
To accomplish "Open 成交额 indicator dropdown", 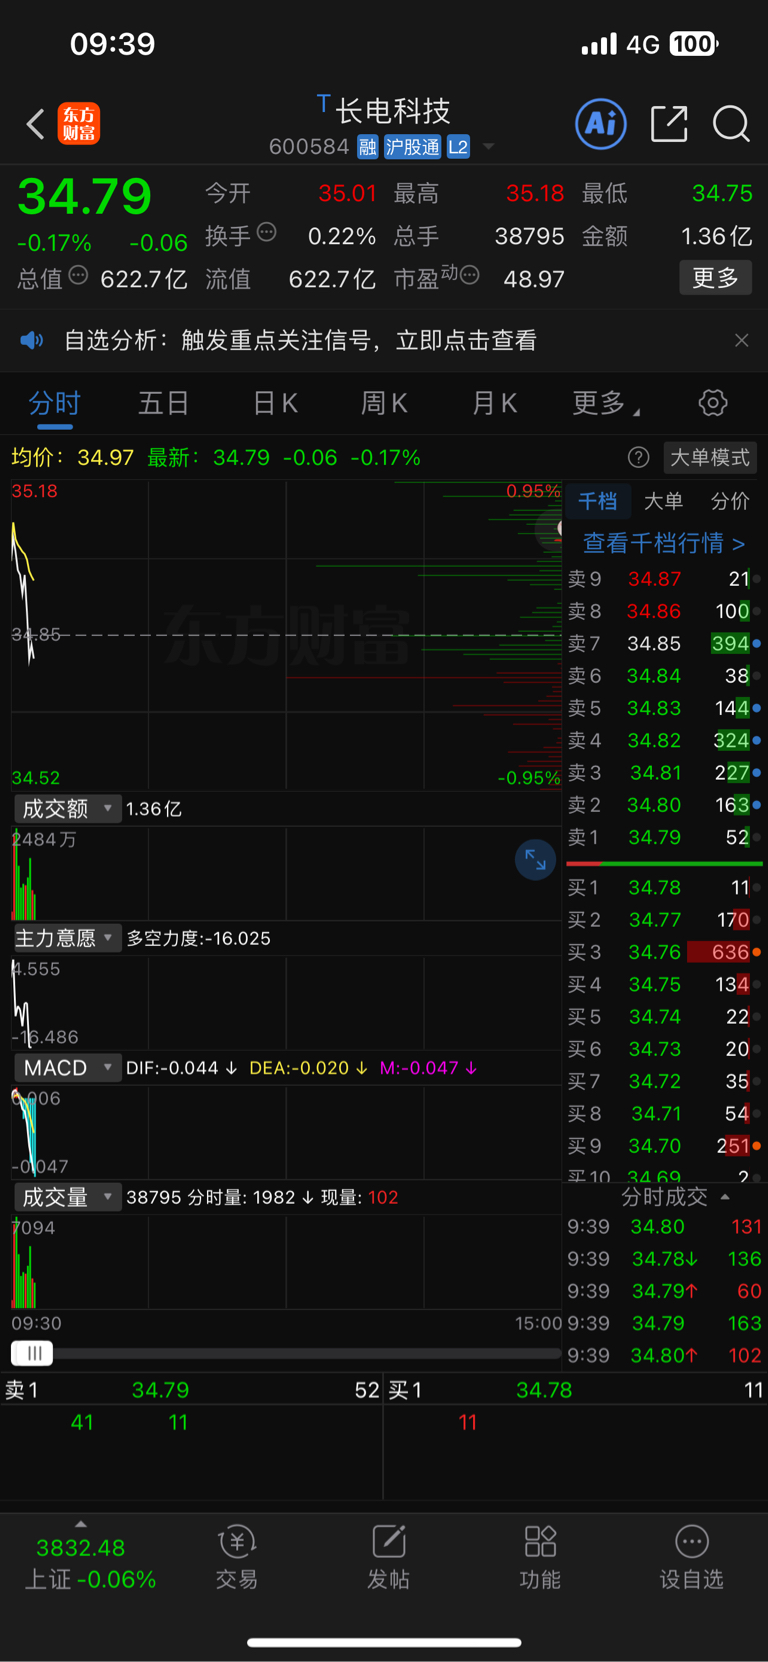I will coord(67,808).
